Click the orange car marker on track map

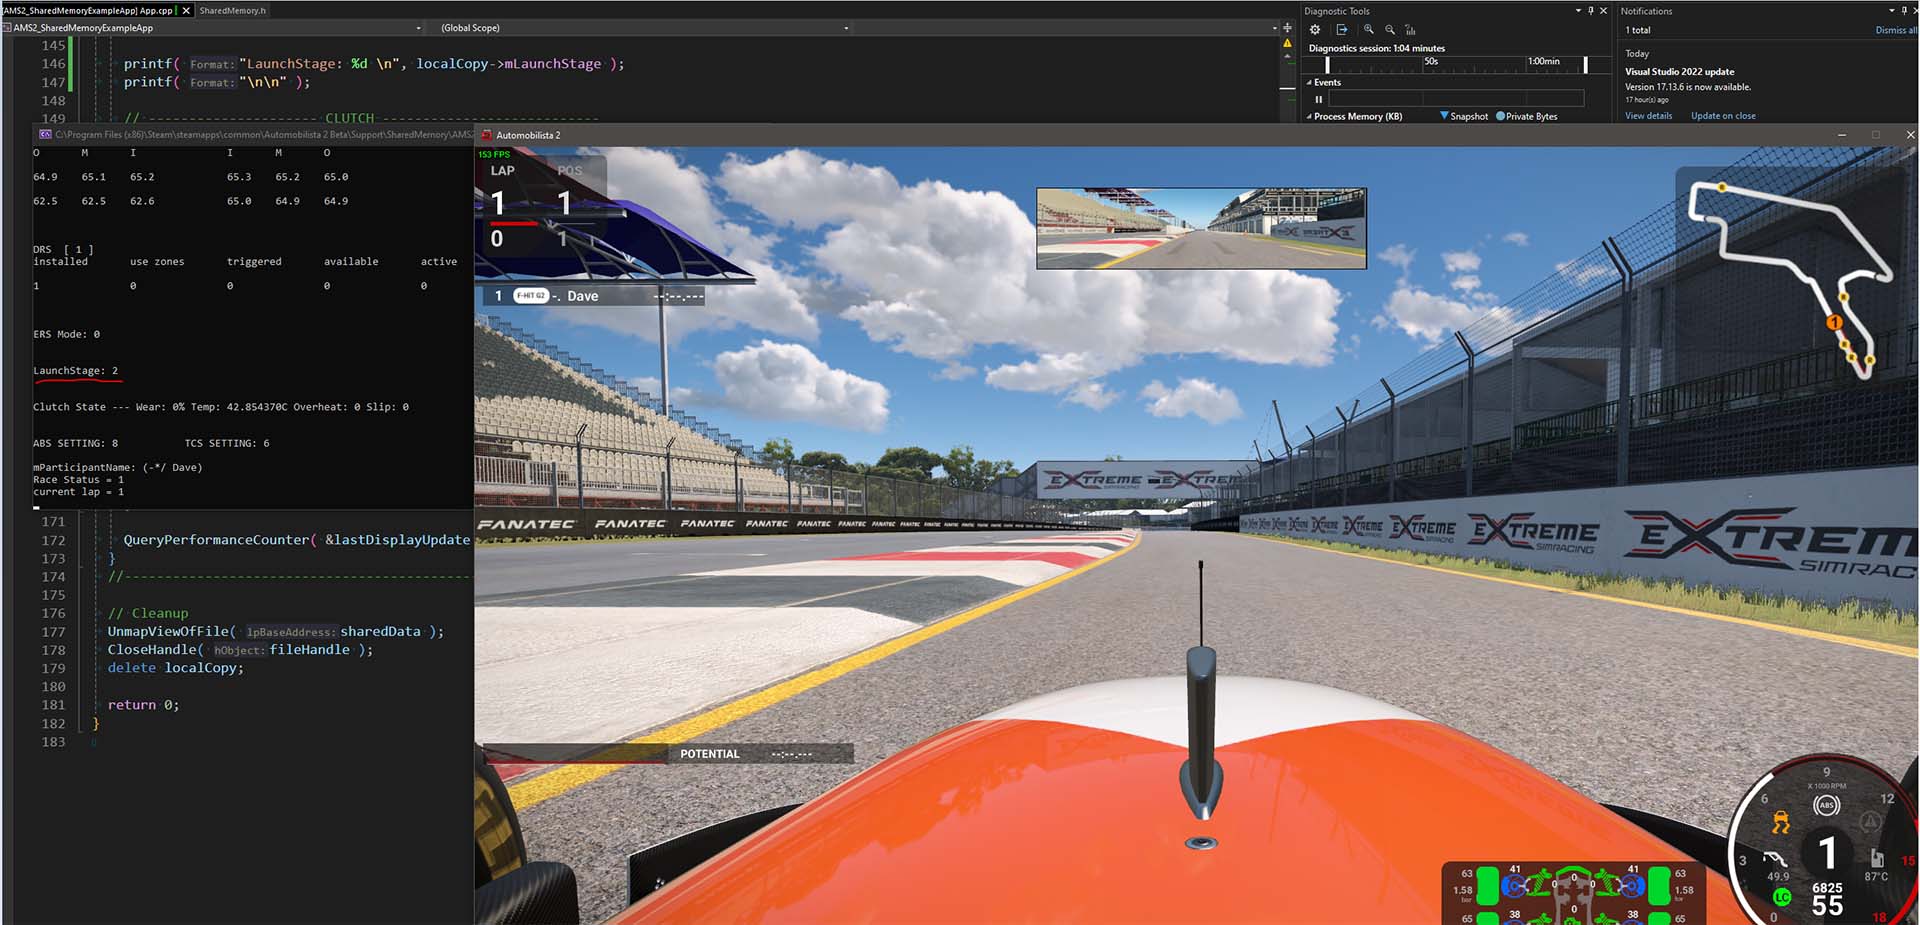[x=1834, y=322]
